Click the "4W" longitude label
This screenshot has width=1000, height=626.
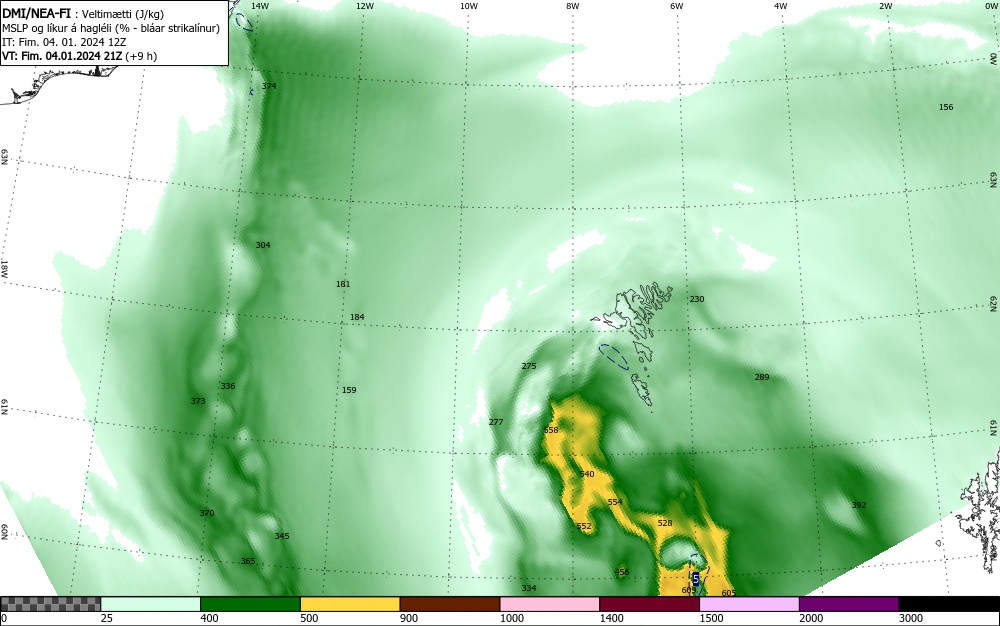point(781,6)
